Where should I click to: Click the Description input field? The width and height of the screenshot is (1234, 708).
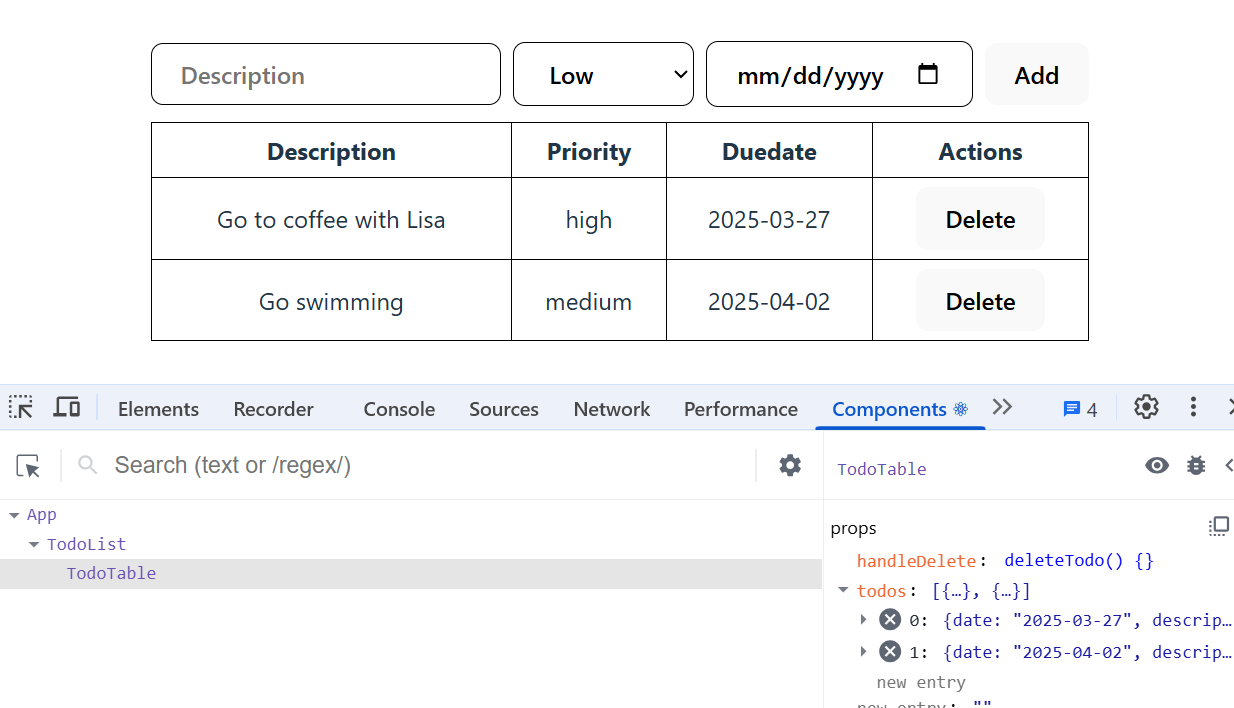[x=326, y=74]
